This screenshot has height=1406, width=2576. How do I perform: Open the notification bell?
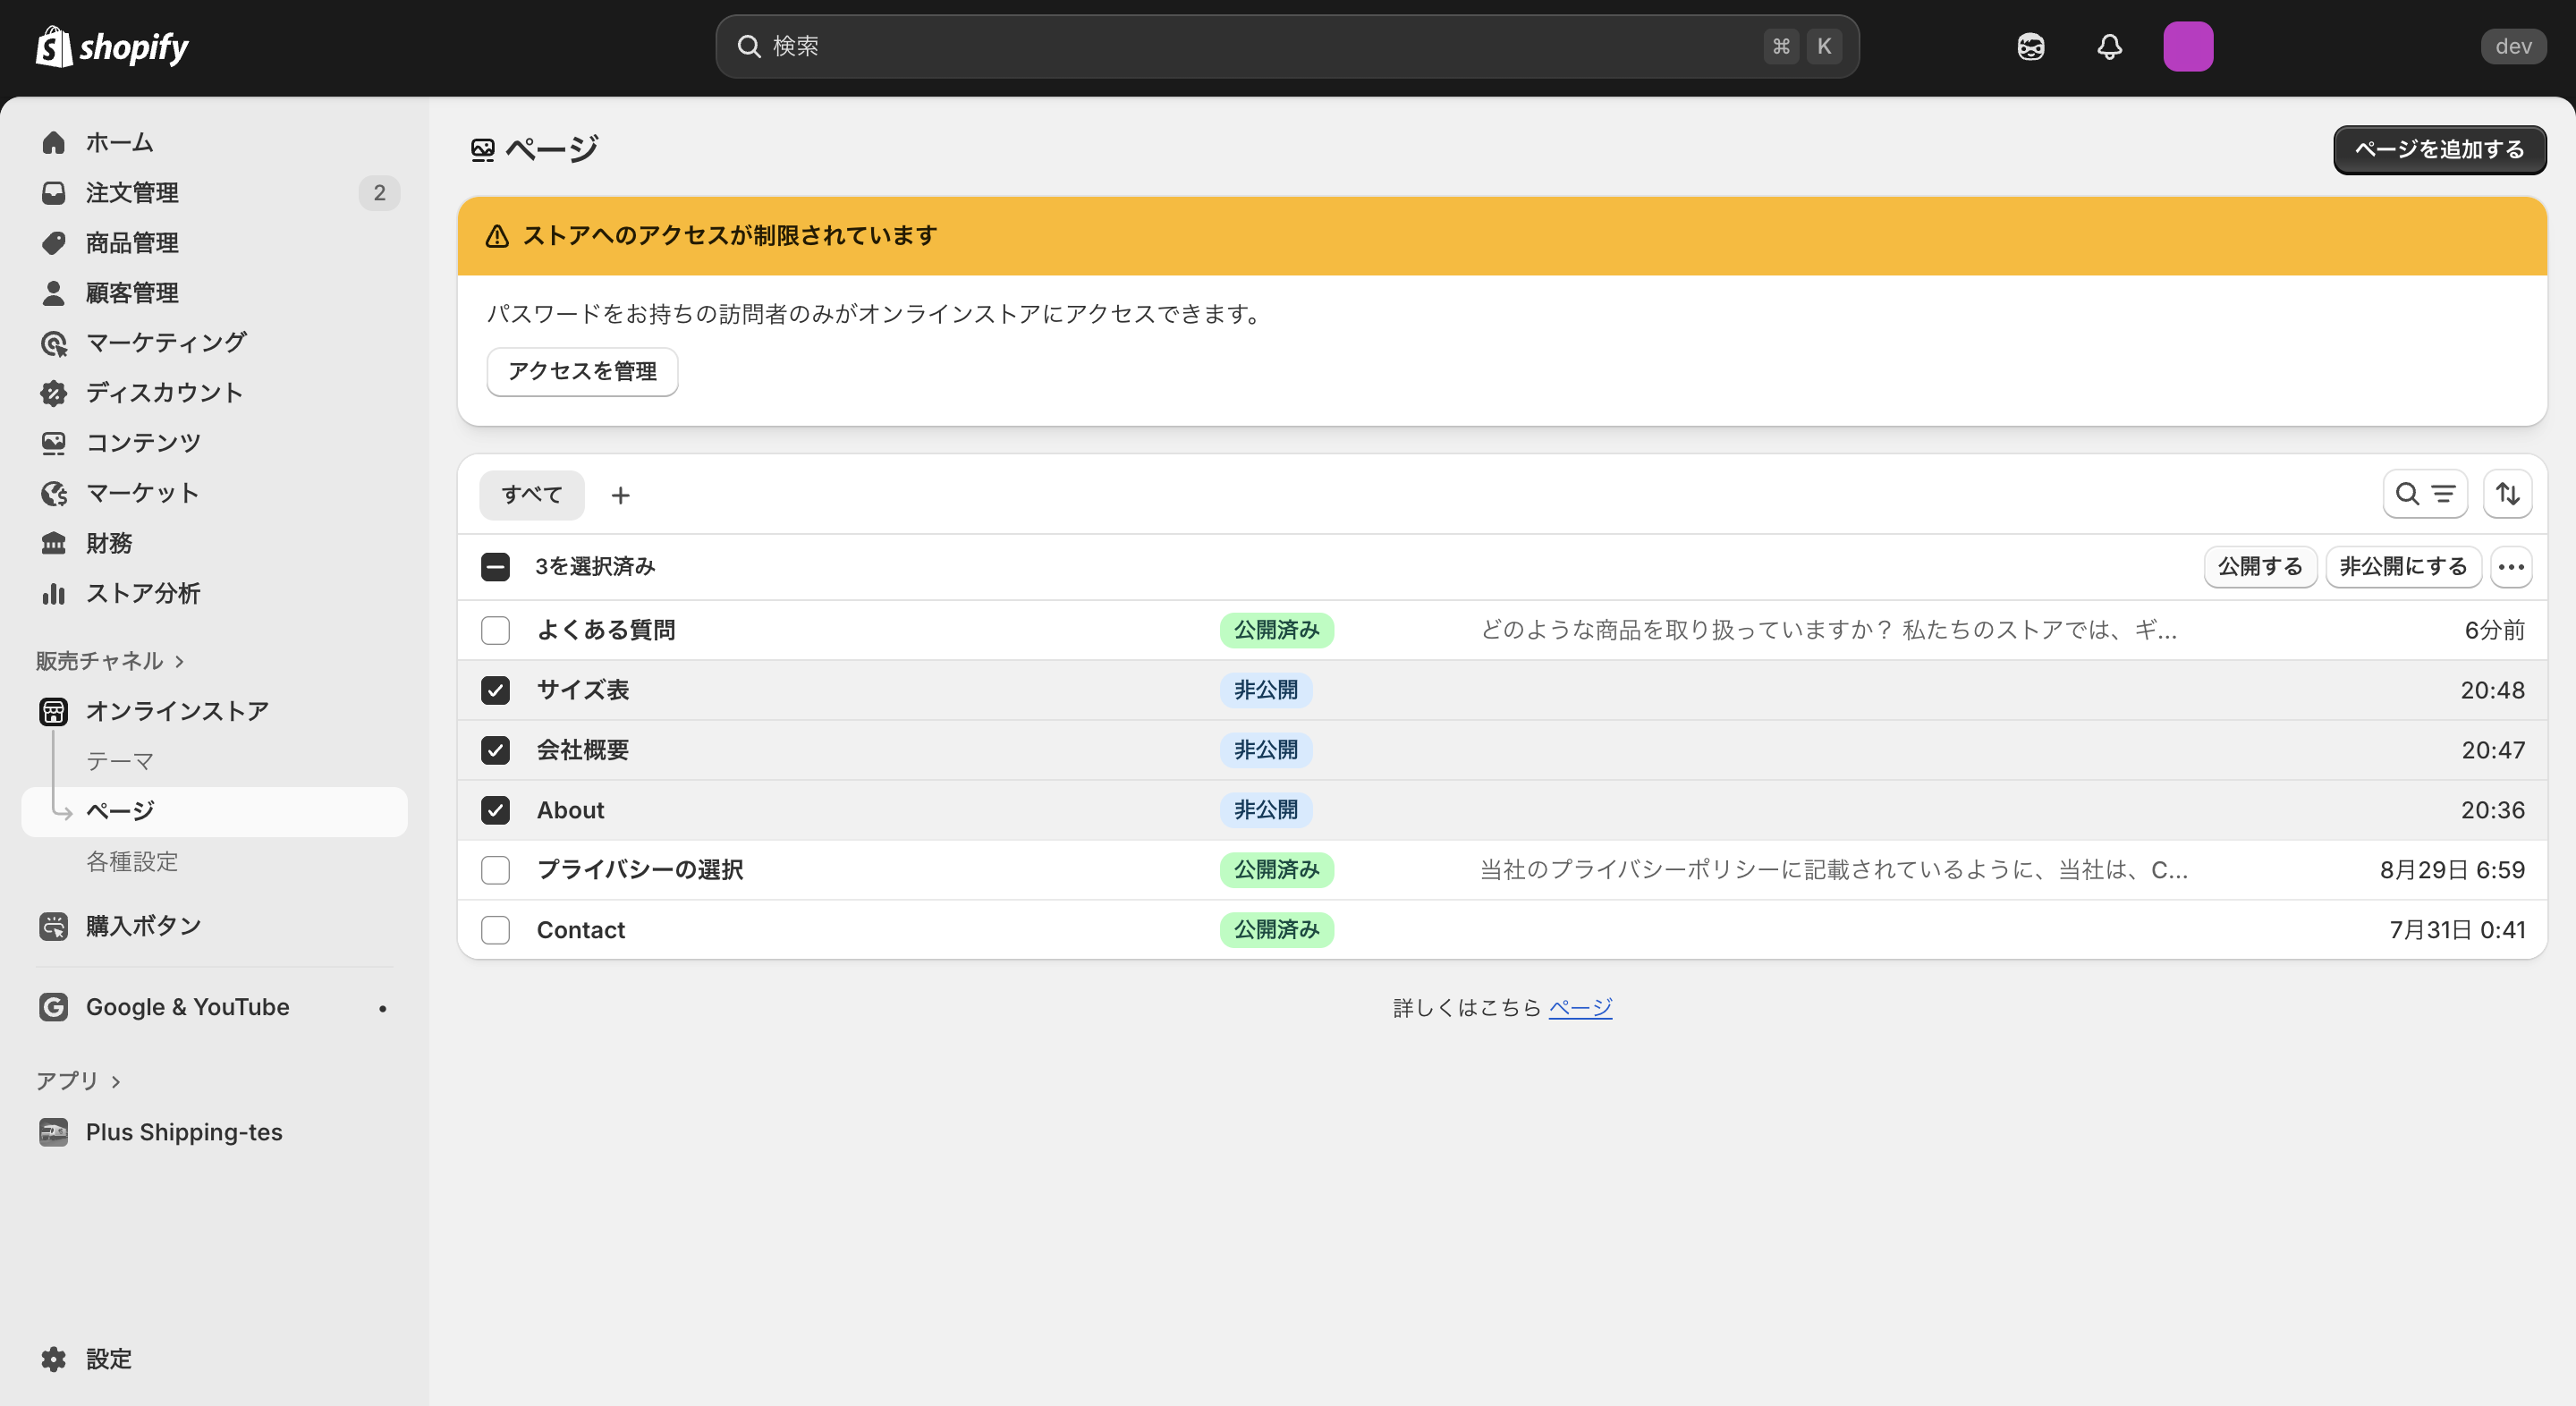pyautogui.click(x=2108, y=46)
